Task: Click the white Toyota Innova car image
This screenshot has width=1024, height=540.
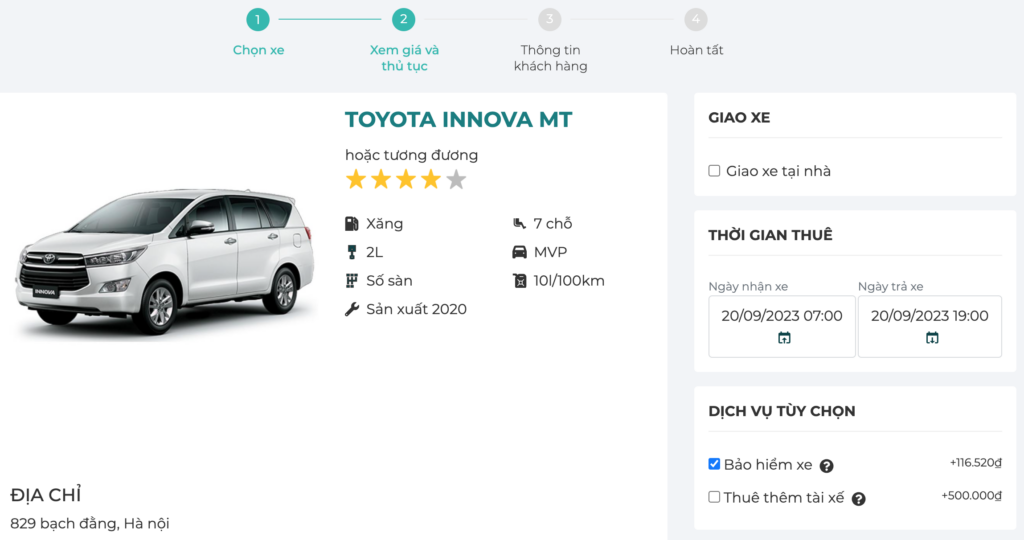Action: 160,260
